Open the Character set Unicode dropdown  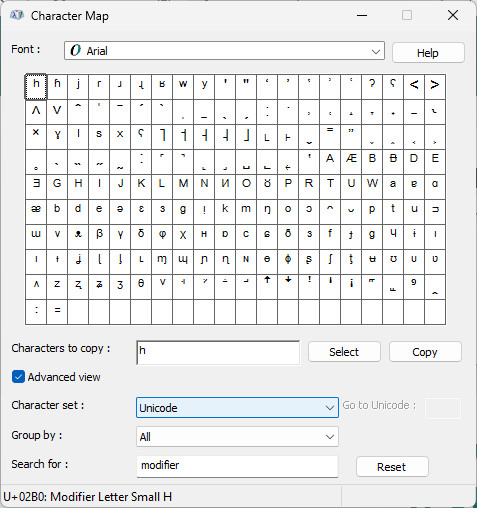click(x=237, y=407)
